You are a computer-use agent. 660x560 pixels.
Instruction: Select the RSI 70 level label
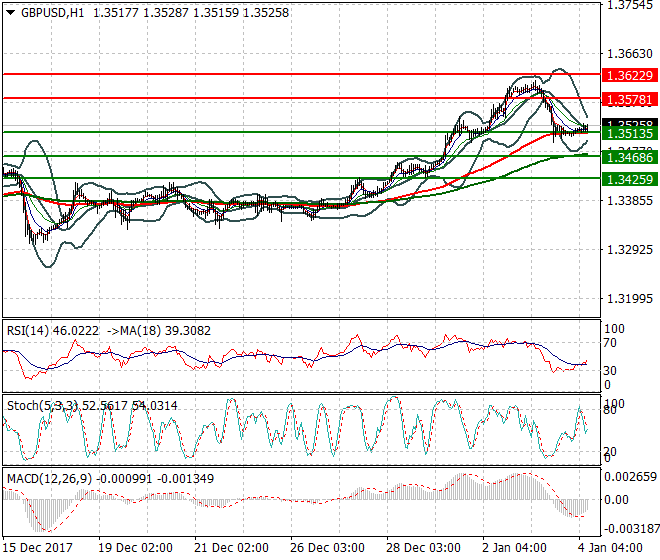(x=610, y=343)
